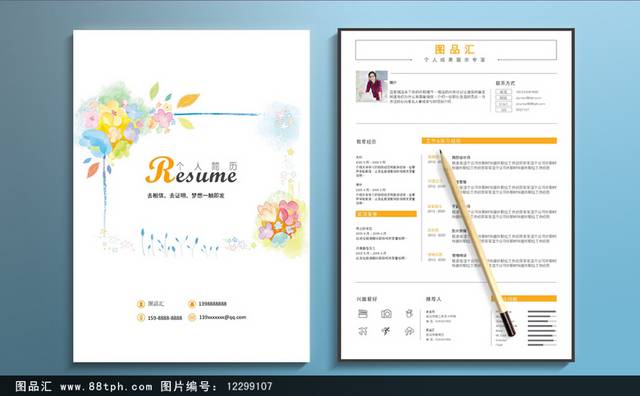Click the slogan 去相信、去证明、梦想一触即发
Viewport: 640px width, 396px height.
(x=186, y=196)
